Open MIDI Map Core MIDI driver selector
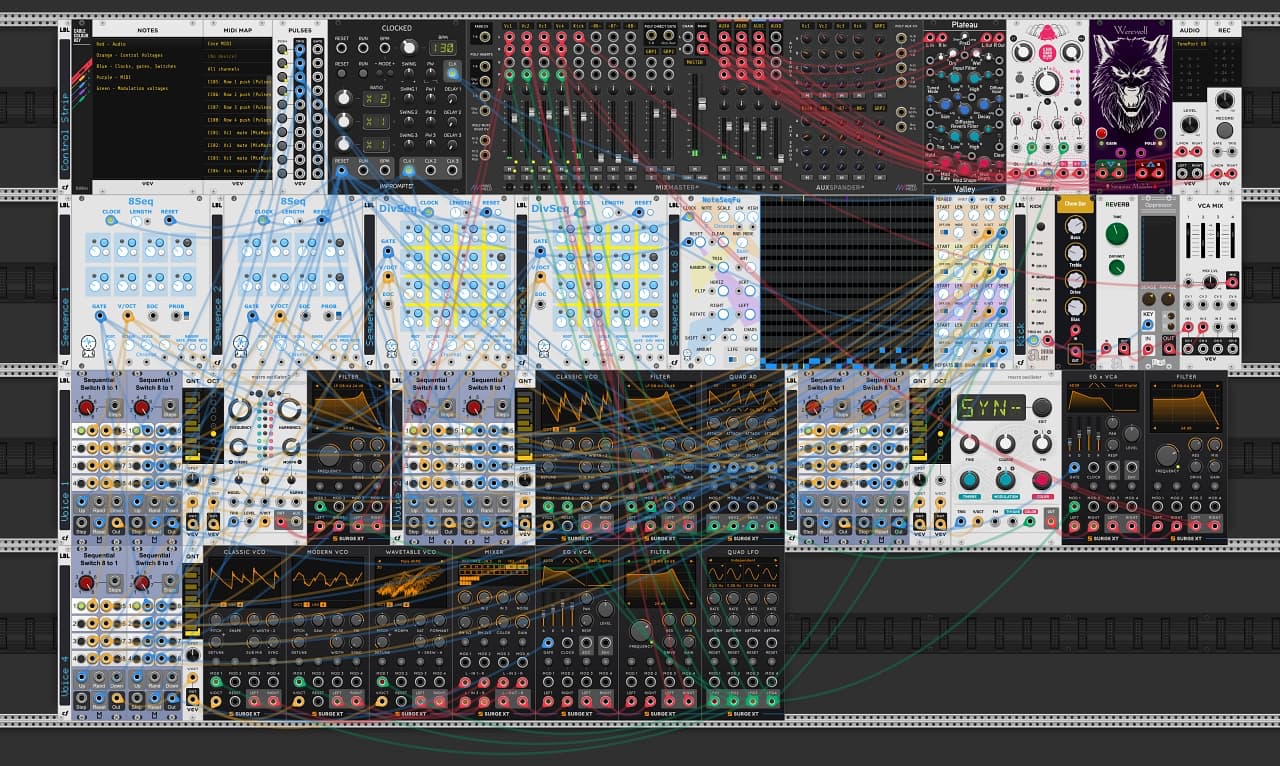The image size is (1280, 766). (x=237, y=44)
